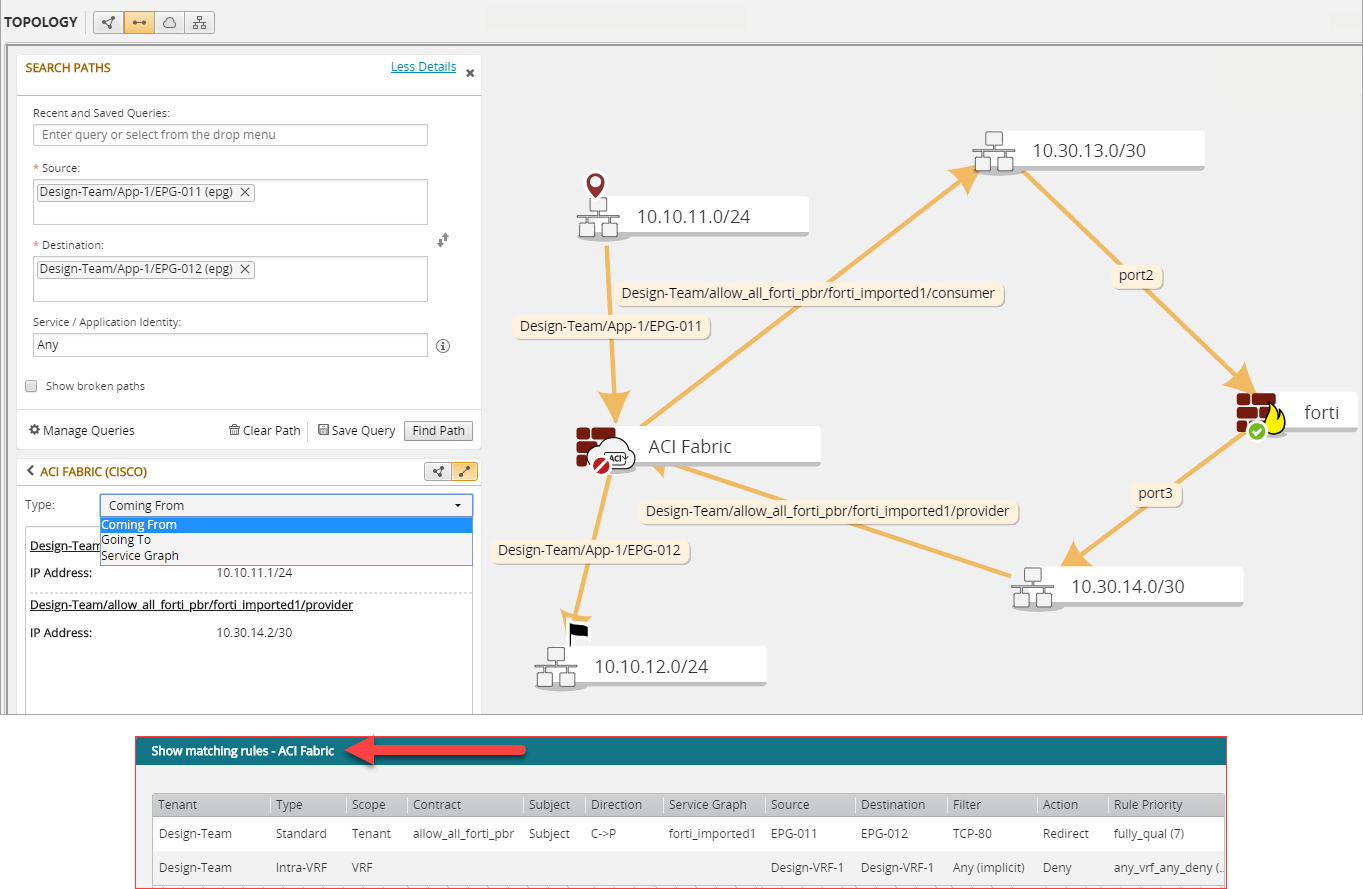The width and height of the screenshot is (1363, 889).
Task: Swap source and destination with arrows icon
Action: click(444, 240)
